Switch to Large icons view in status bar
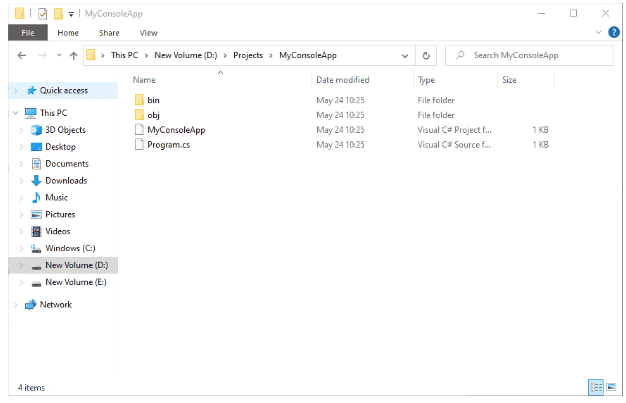 coord(611,387)
